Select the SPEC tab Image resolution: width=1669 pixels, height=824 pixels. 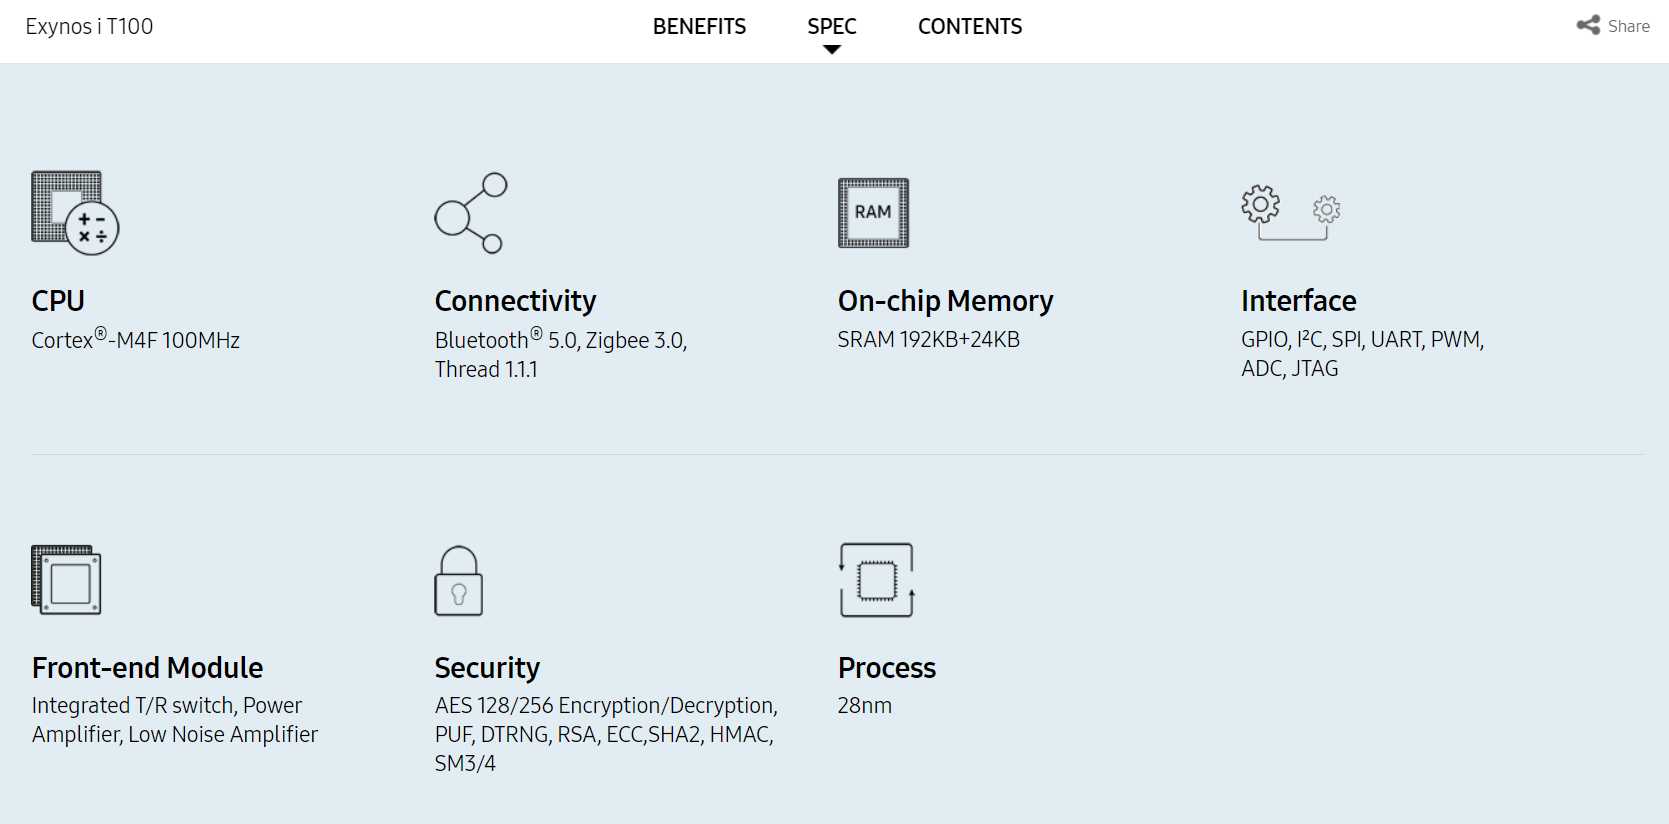[x=832, y=27]
